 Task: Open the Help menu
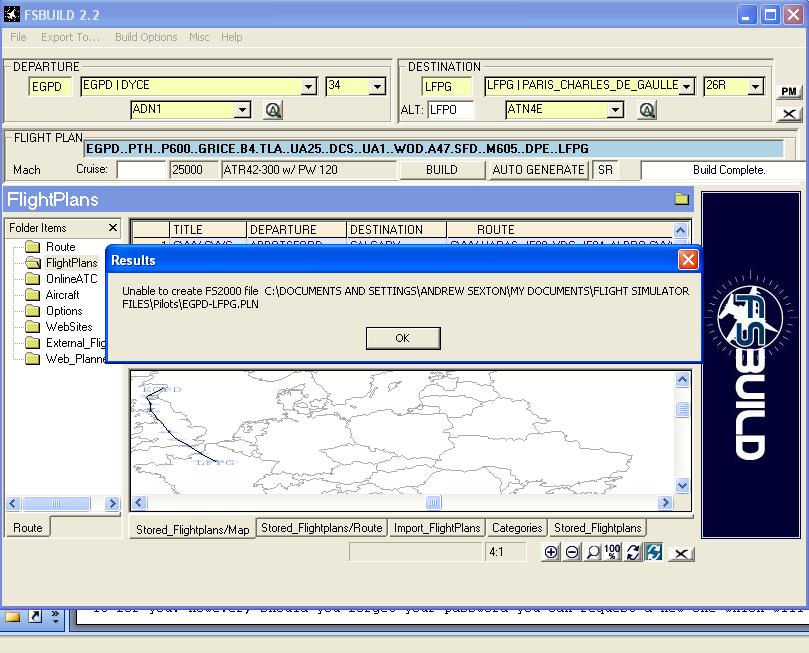point(232,37)
